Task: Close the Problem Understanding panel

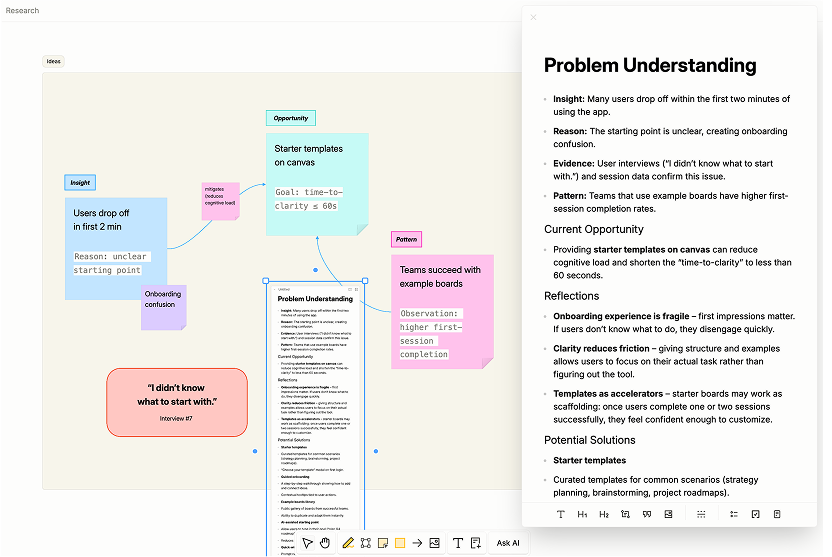Action: click(533, 17)
